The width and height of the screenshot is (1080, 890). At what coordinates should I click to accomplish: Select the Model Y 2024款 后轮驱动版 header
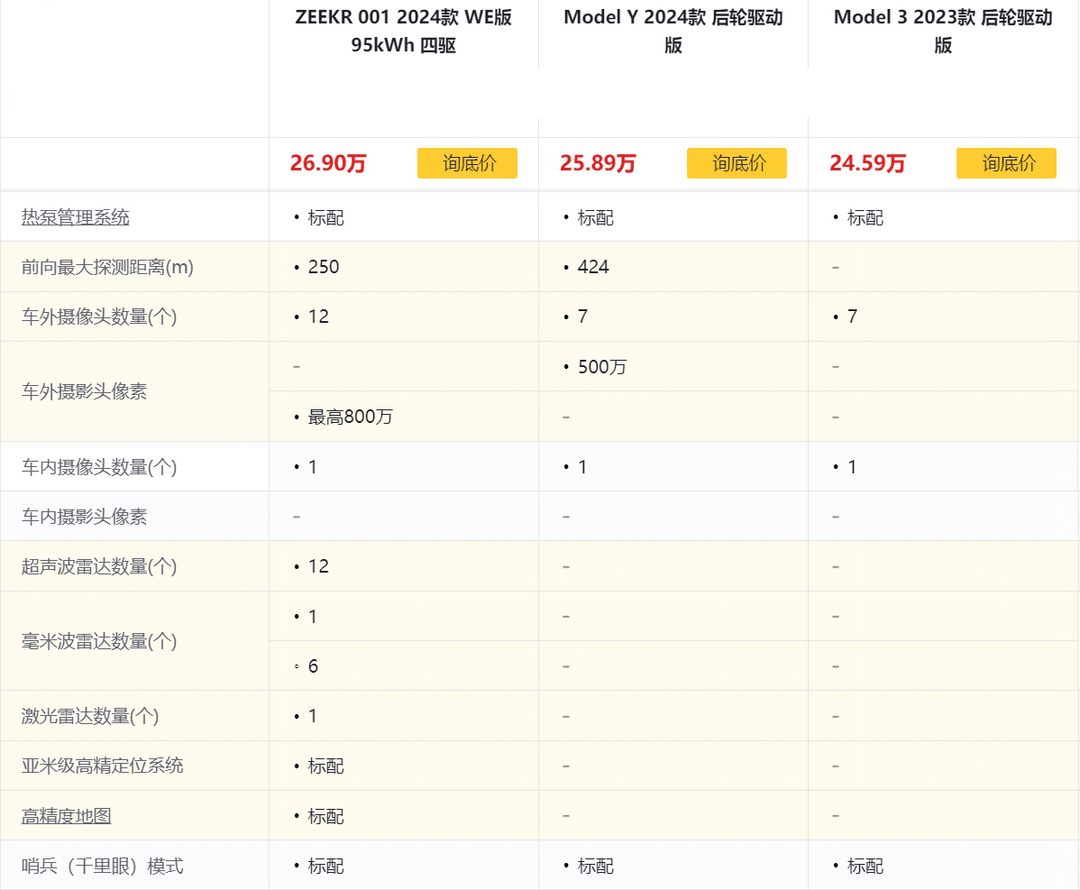pyautogui.click(x=673, y=31)
